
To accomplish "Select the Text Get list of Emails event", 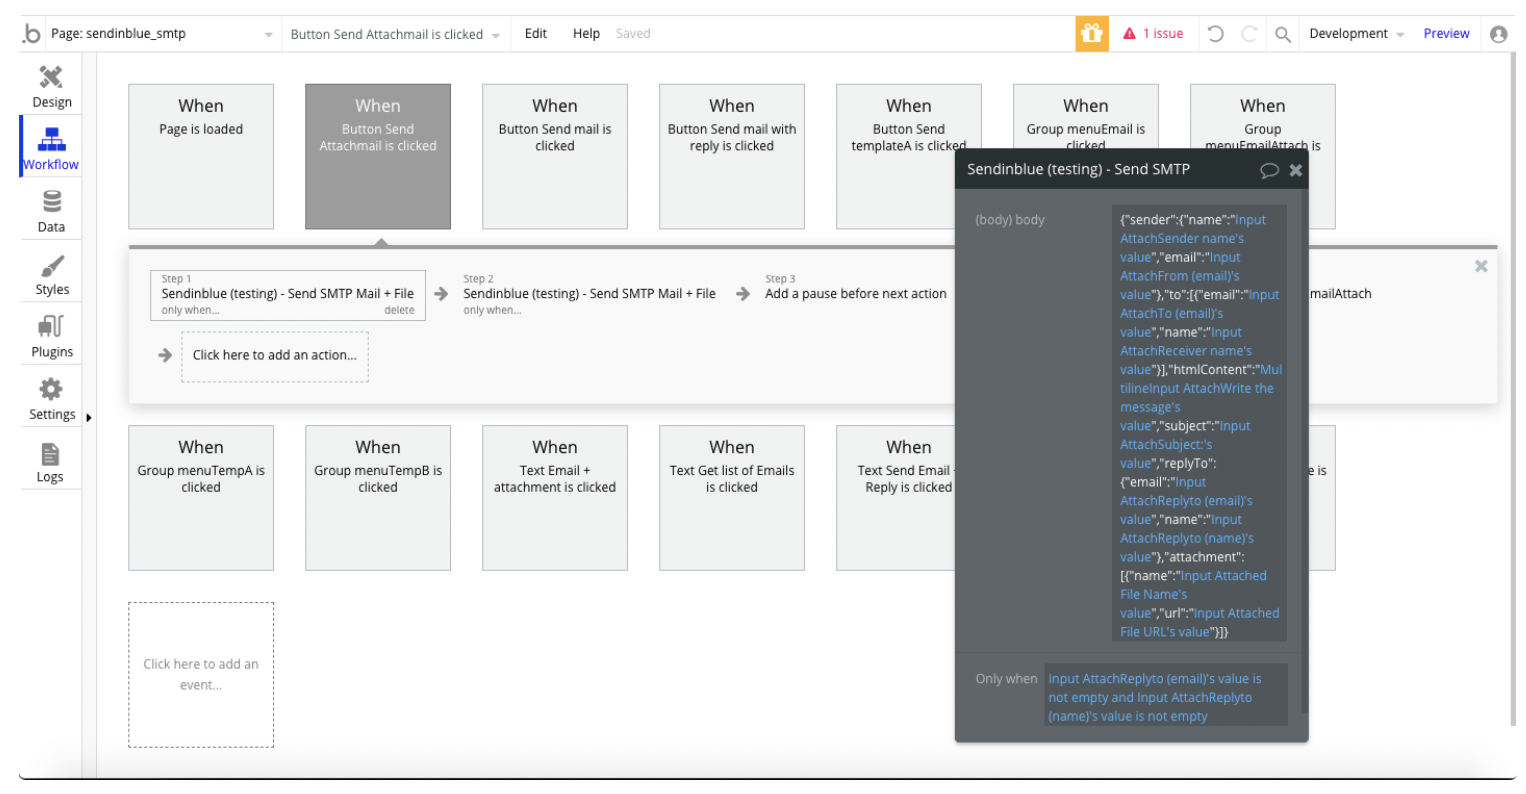I will coord(732,498).
